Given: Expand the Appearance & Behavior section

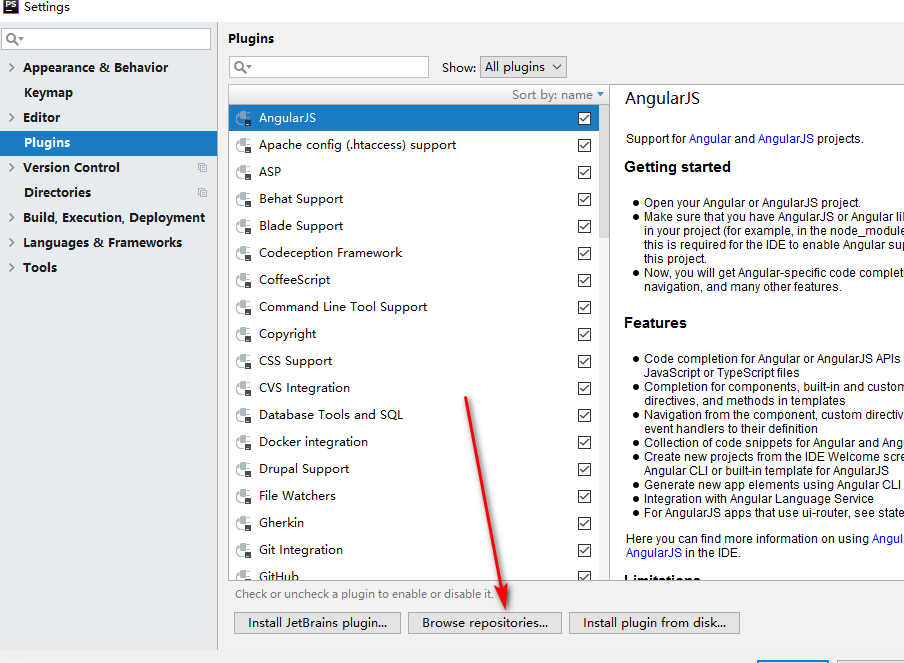Looking at the screenshot, I should pos(12,67).
